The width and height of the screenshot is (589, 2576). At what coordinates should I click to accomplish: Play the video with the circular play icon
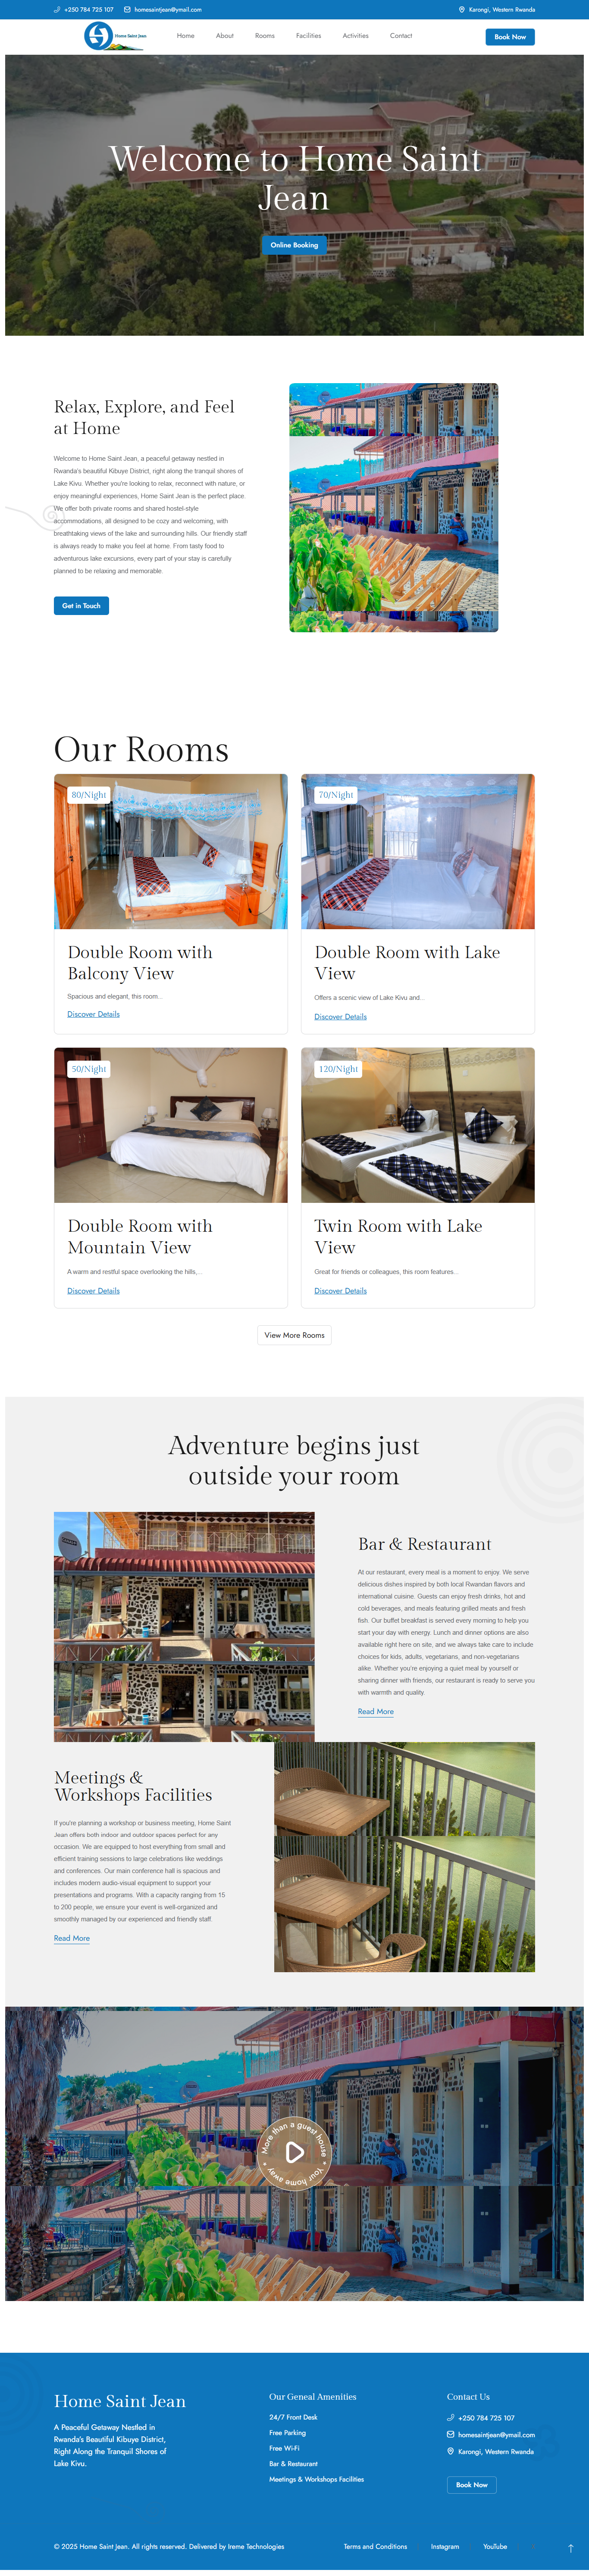(294, 2151)
